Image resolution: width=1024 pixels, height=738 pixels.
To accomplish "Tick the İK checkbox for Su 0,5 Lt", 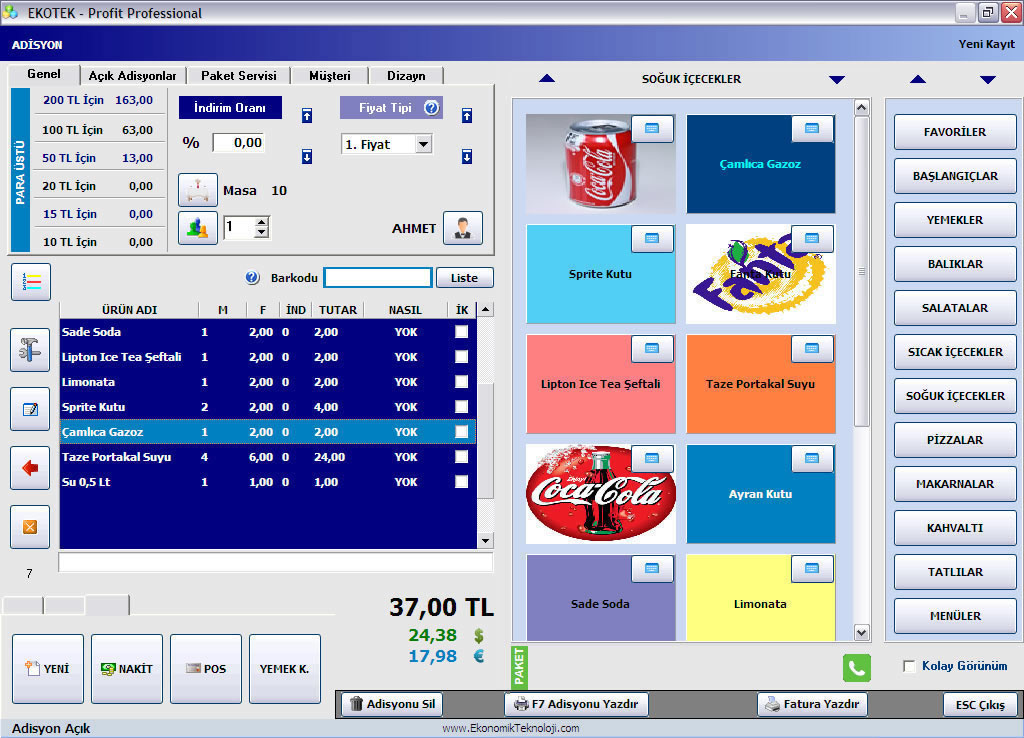I will click(462, 481).
